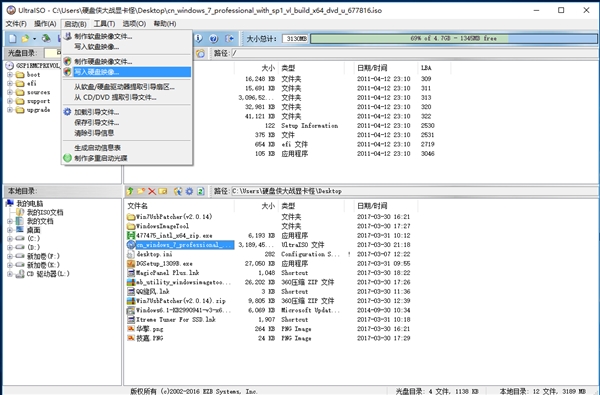Image resolution: width=600 pixels, height=395 pixels.
Task: Click the blue gear settings icon
Action: coord(189,191)
